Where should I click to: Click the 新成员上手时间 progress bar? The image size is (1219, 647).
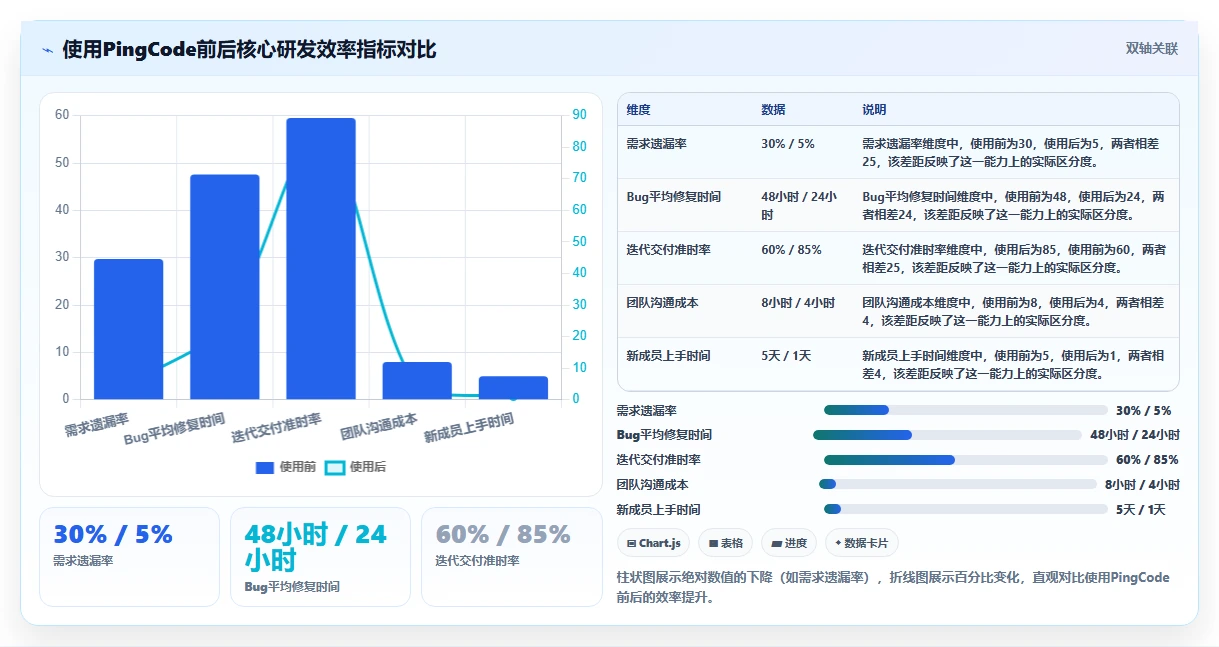pos(965,509)
